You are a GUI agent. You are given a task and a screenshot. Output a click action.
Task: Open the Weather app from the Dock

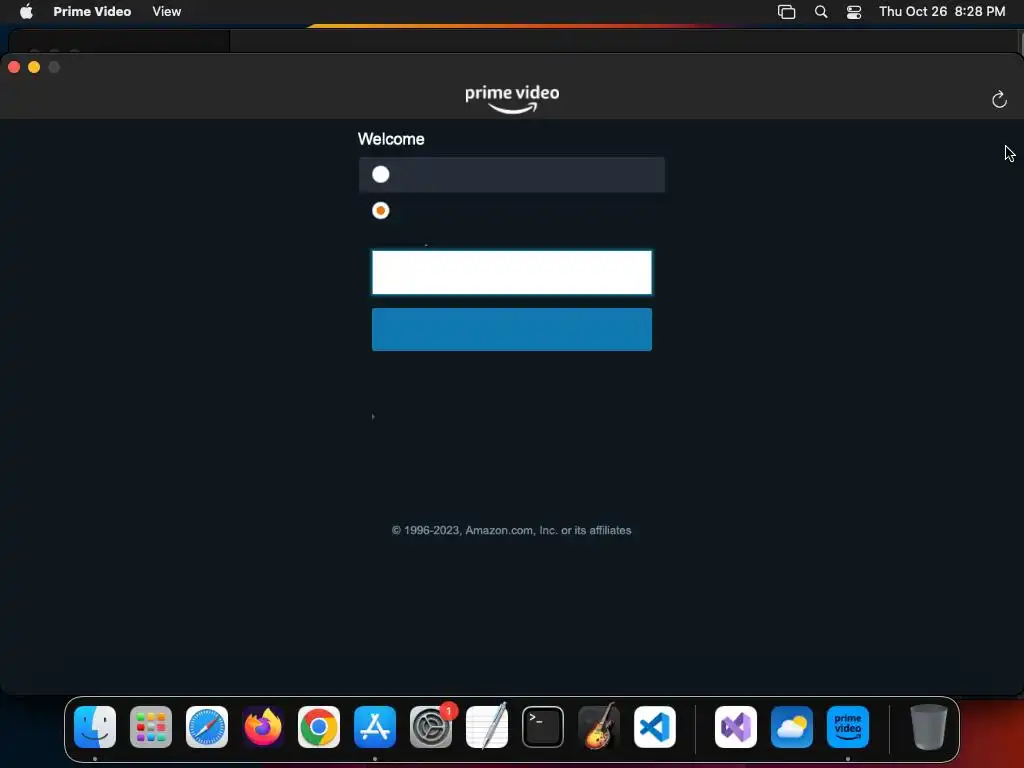tap(792, 727)
